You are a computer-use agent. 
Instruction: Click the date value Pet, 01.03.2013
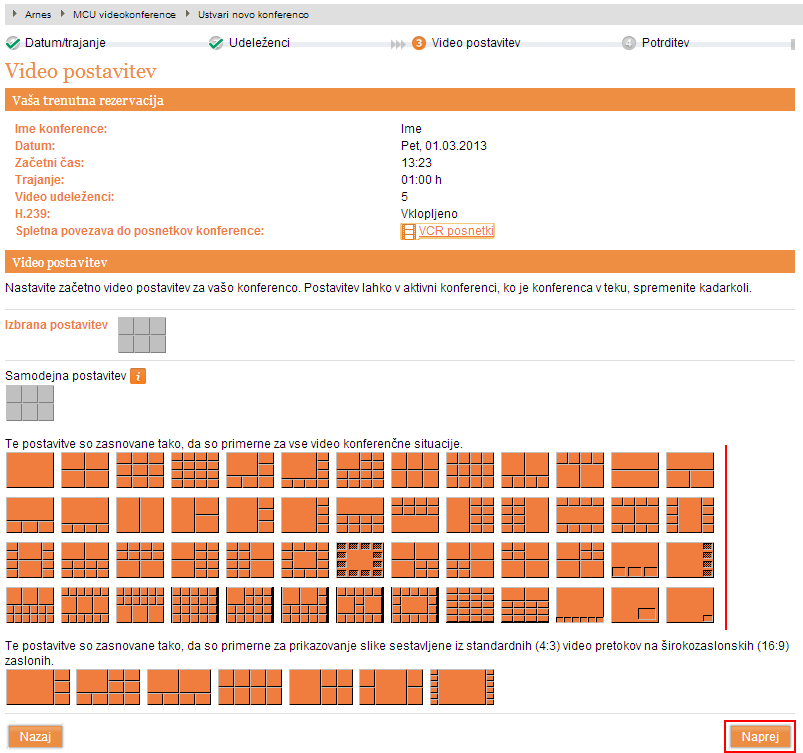click(x=443, y=146)
